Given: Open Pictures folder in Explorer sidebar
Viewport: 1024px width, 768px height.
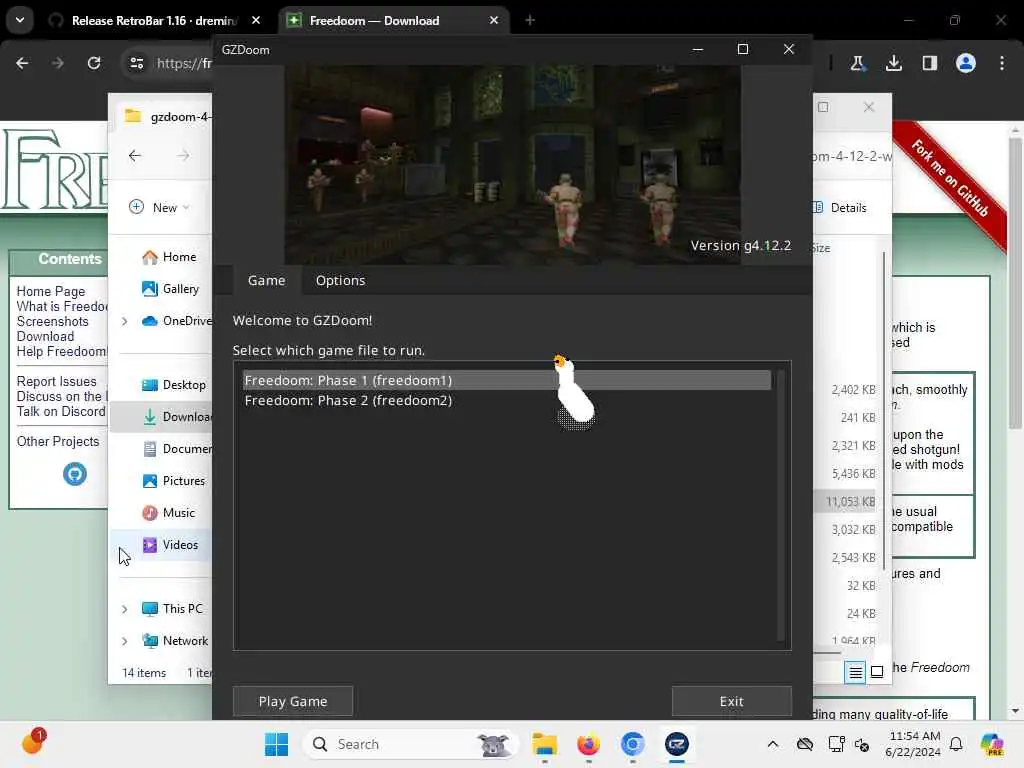Looking at the screenshot, I should point(174,481).
